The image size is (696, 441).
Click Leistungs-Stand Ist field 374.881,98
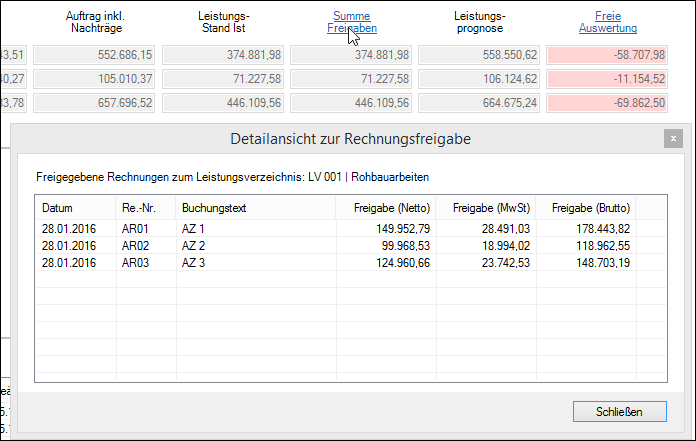223,55
